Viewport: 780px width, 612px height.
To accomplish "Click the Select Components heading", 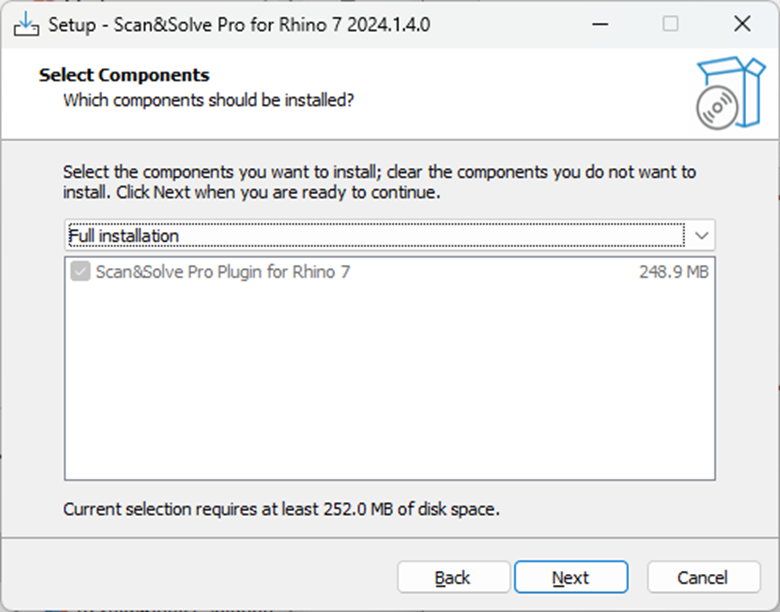I will click(124, 75).
